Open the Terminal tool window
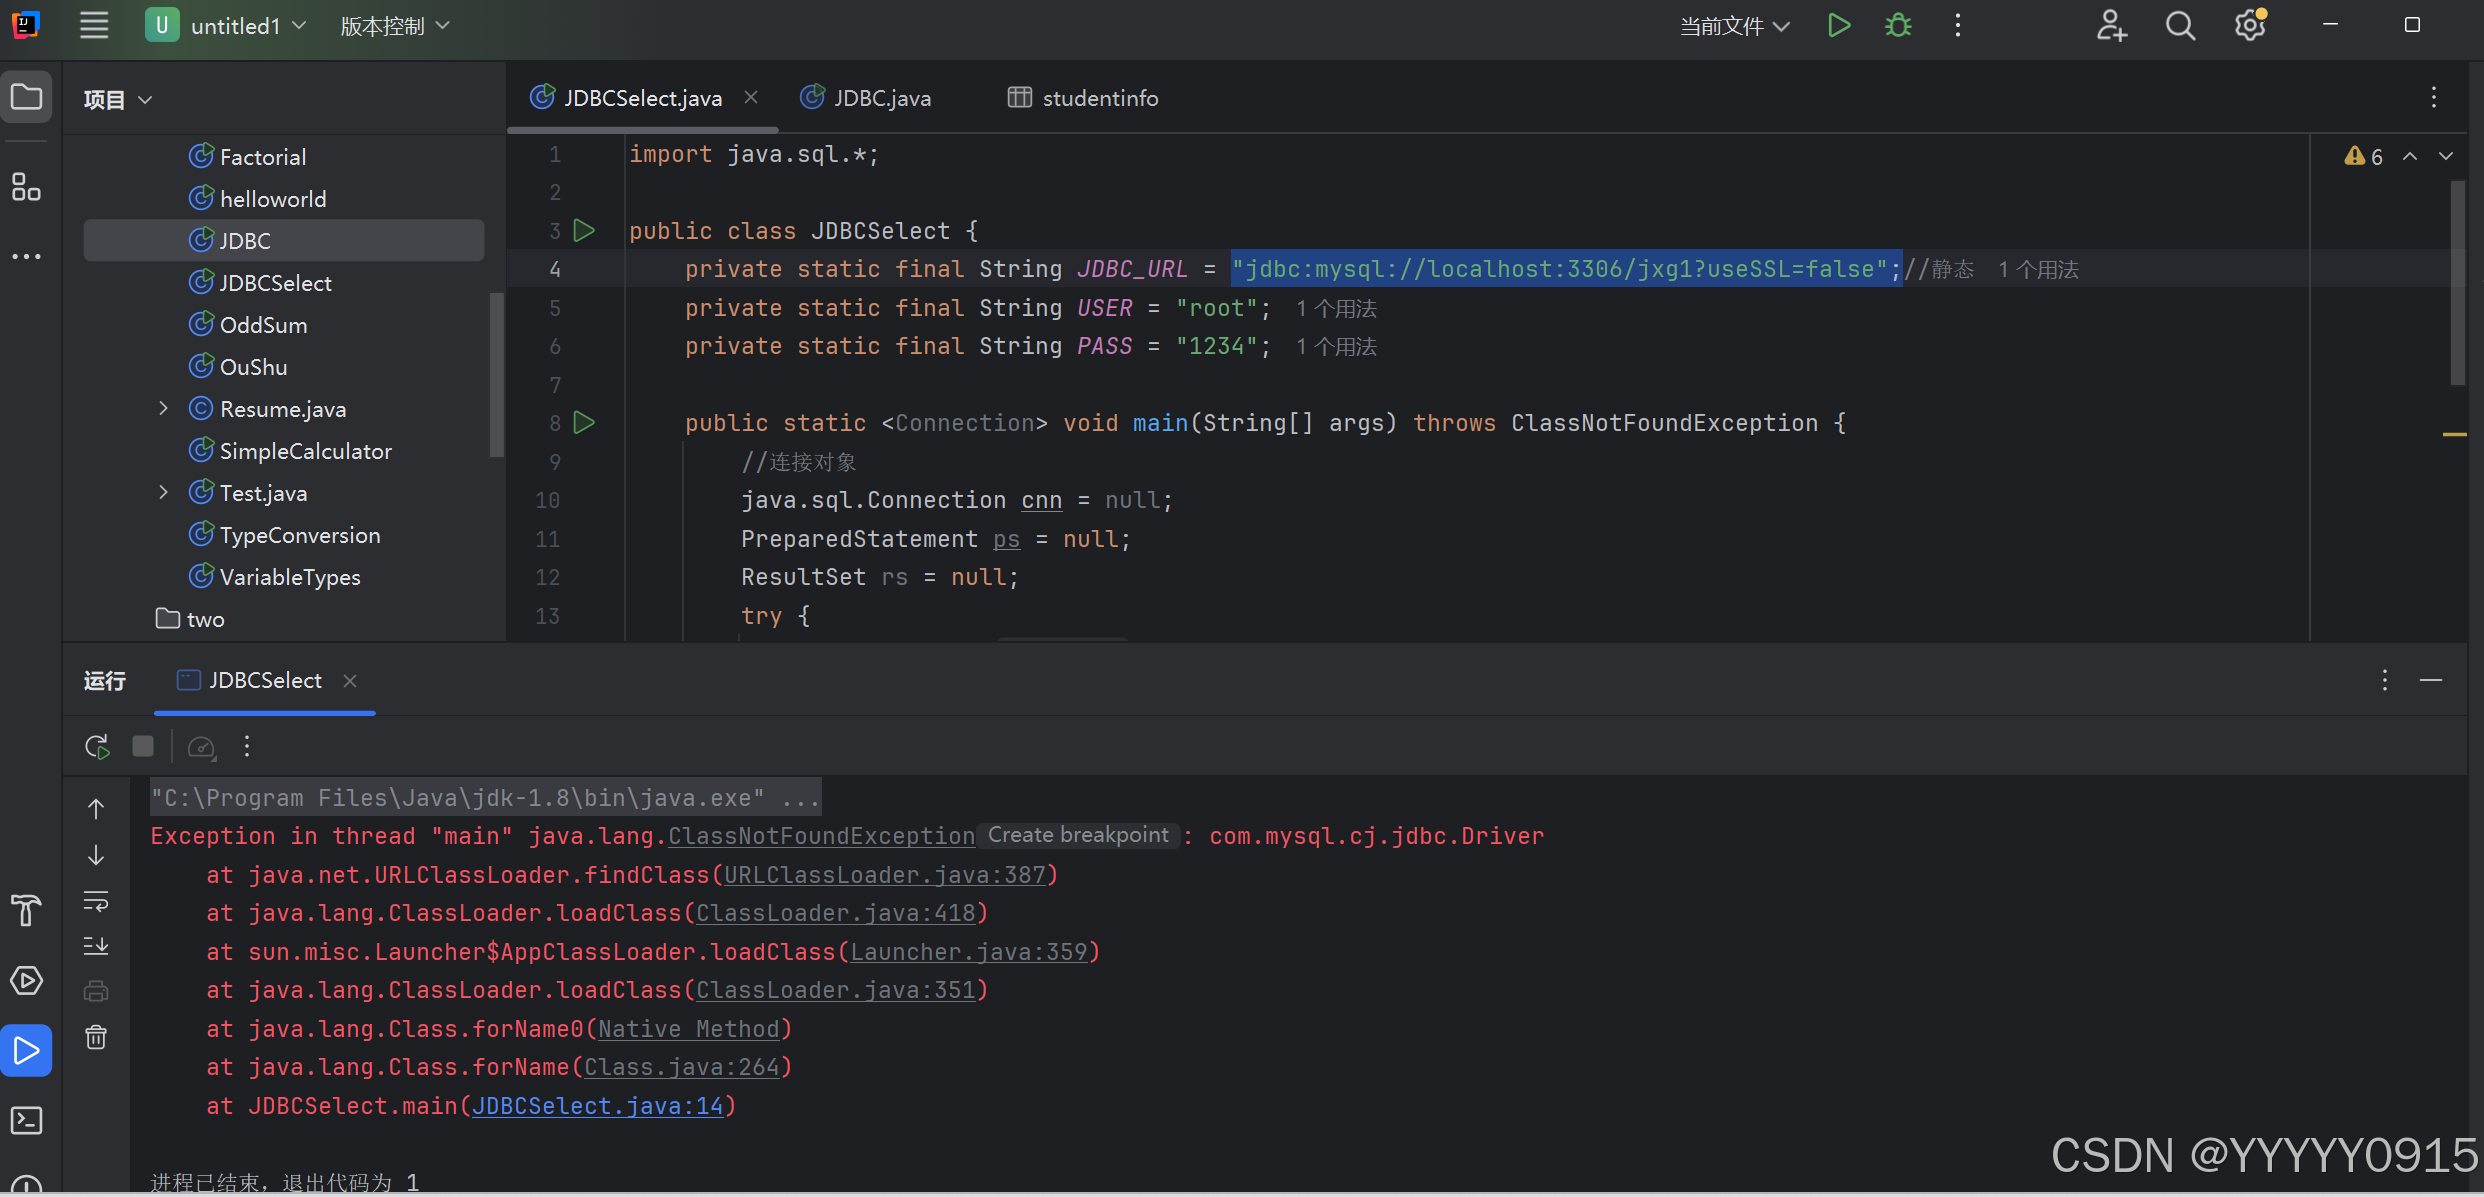 point(26,1120)
